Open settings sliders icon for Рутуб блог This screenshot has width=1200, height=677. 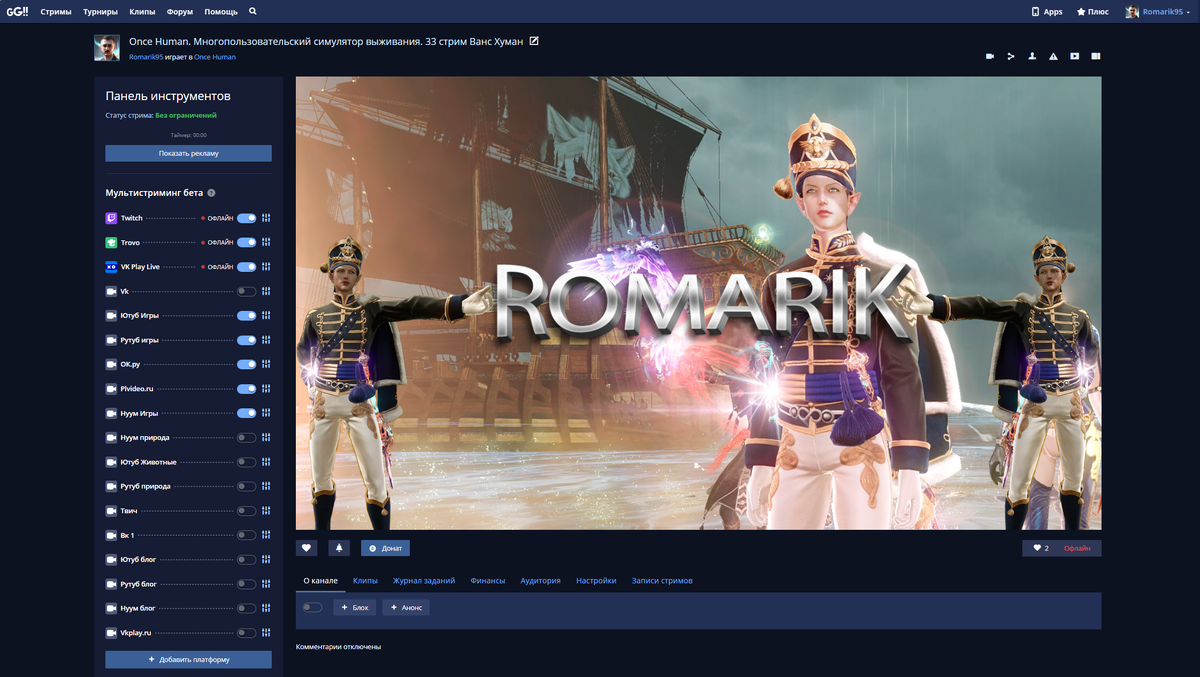click(266, 584)
